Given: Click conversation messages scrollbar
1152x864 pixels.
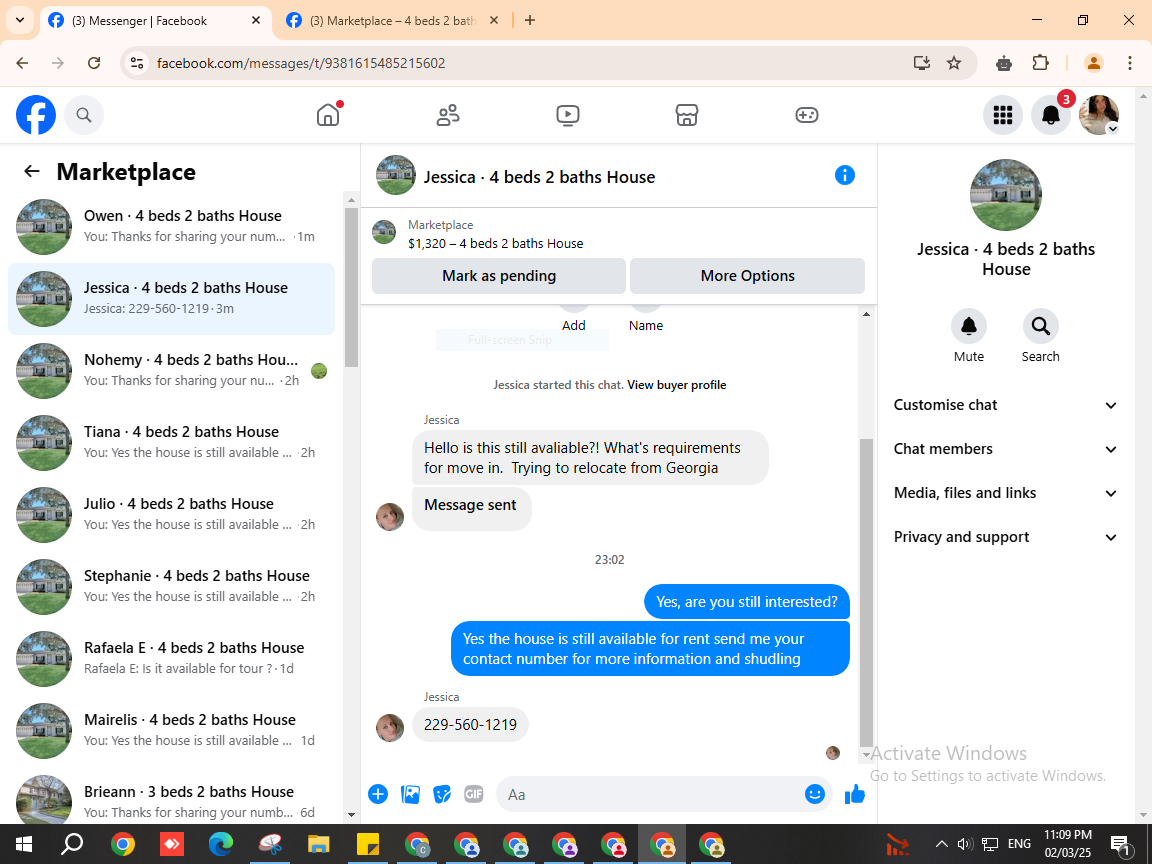Looking at the screenshot, I should coord(866,591).
